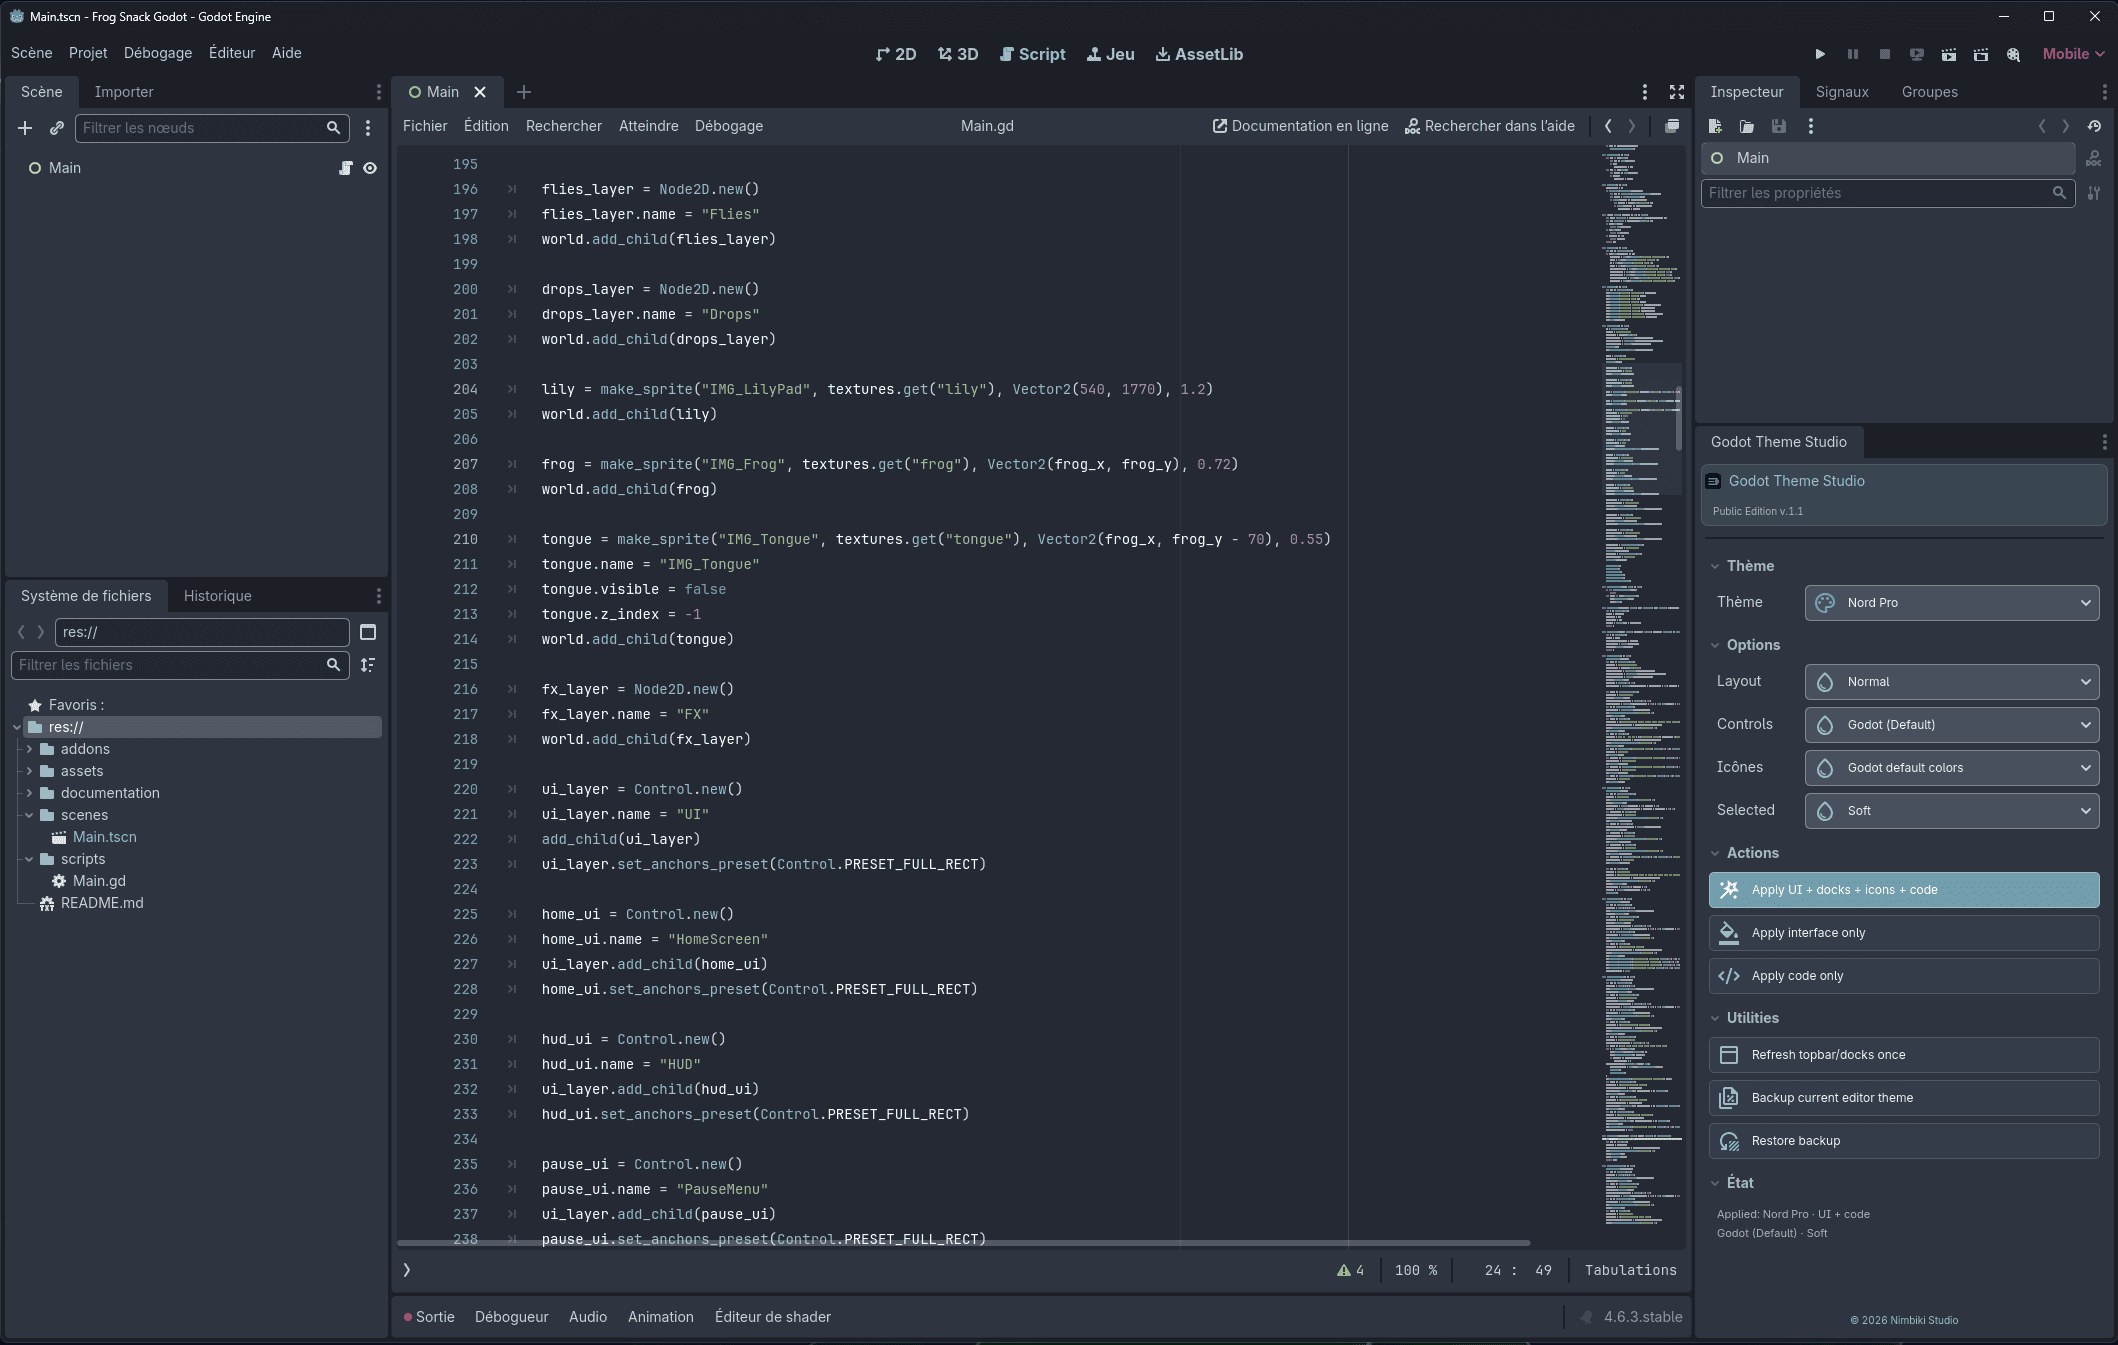The image size is (2118, 1345).
Task: Add a new scene tab with the plus
Action: (x=523, y=92)
